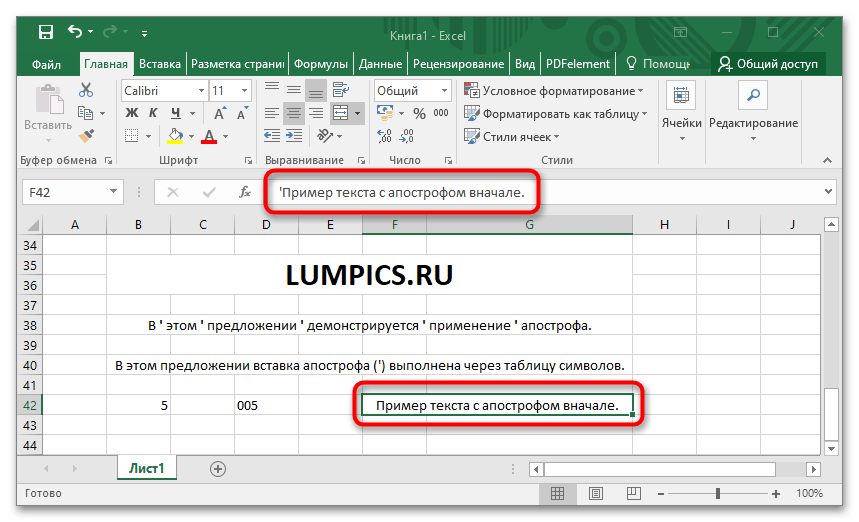
Task: Click the Общий доступ button
Action: (768, 64)
